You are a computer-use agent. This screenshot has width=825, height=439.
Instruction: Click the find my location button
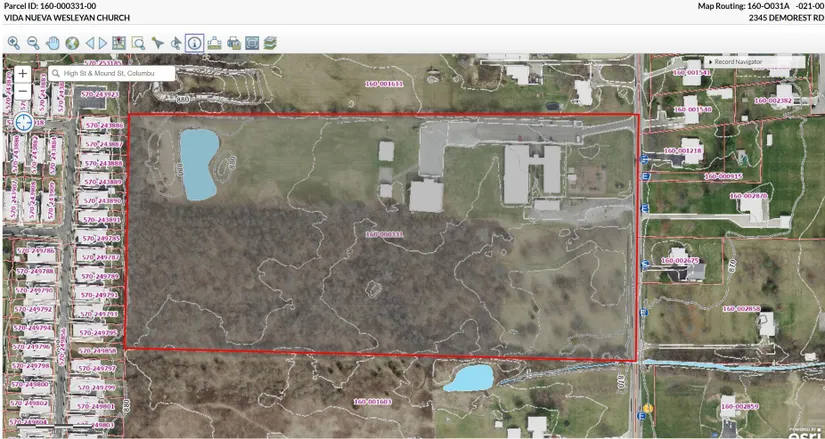pos(23,123)
